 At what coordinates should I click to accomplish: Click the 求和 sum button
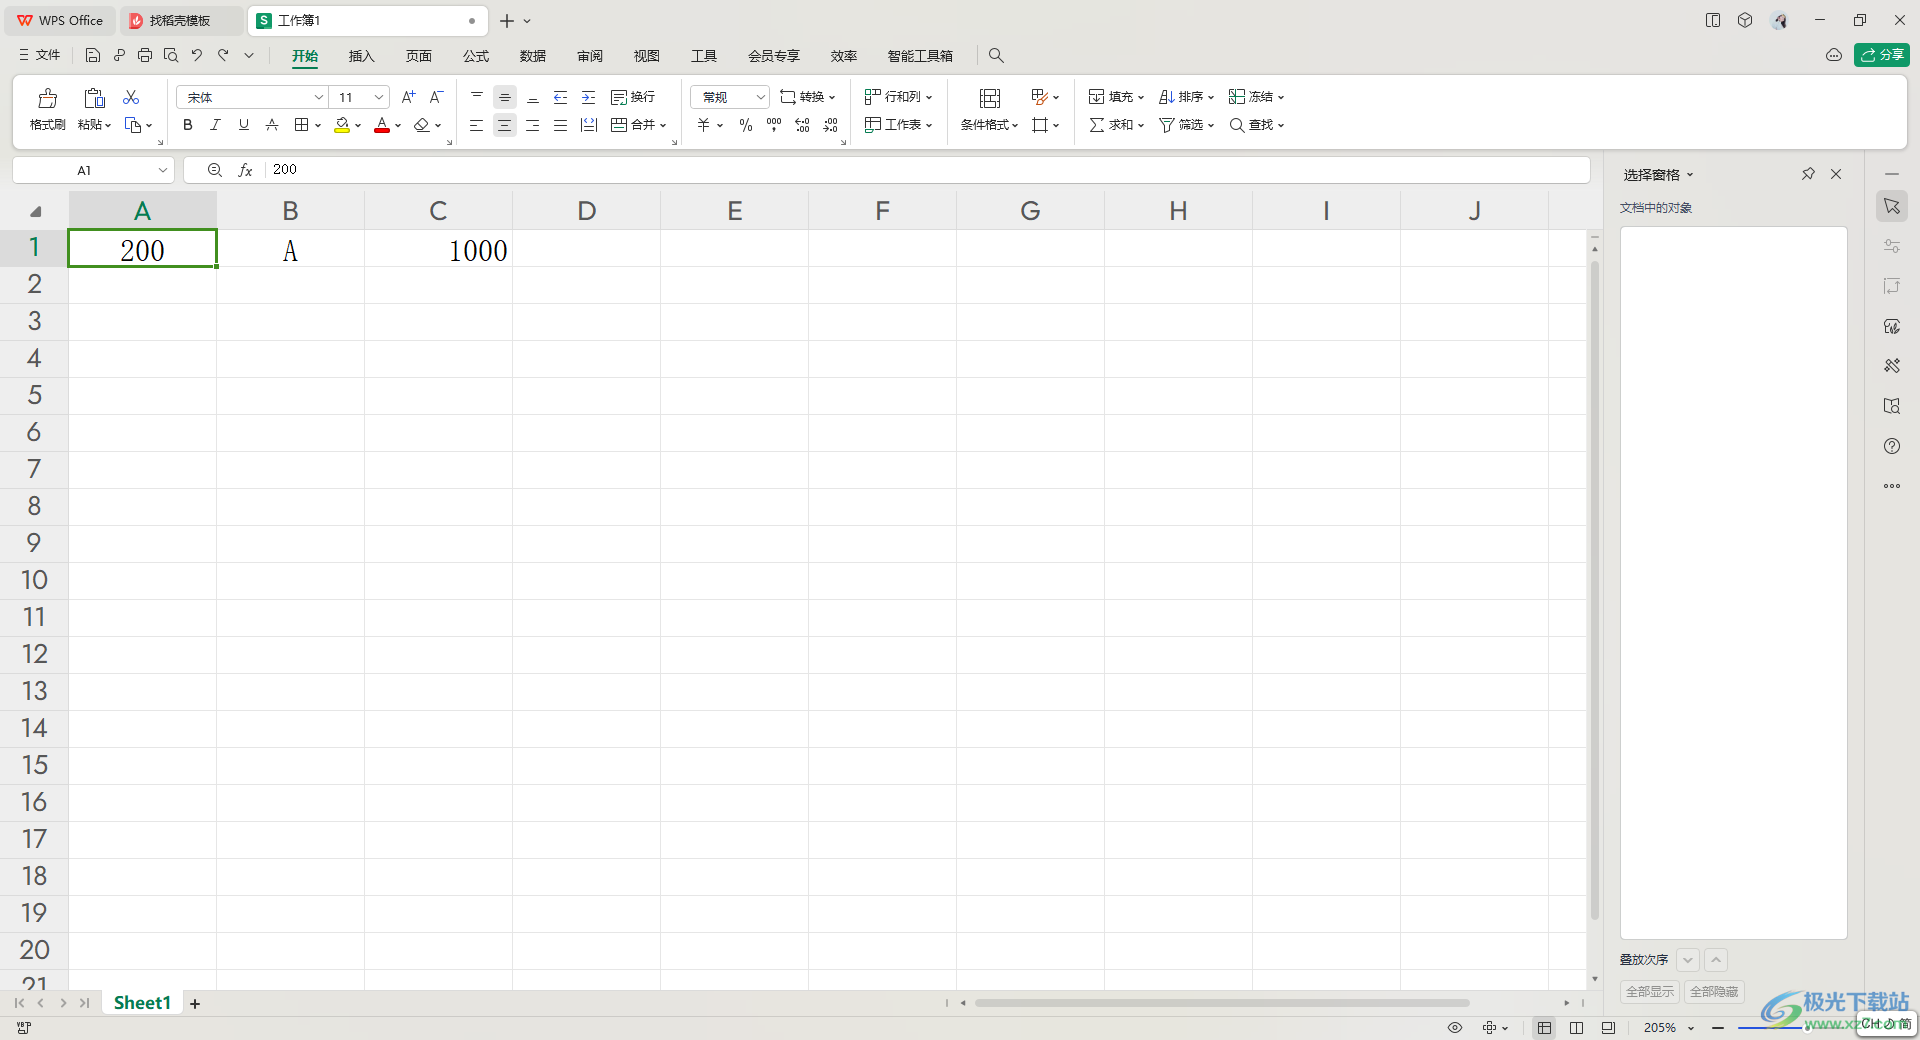(x=1116, y=125)
